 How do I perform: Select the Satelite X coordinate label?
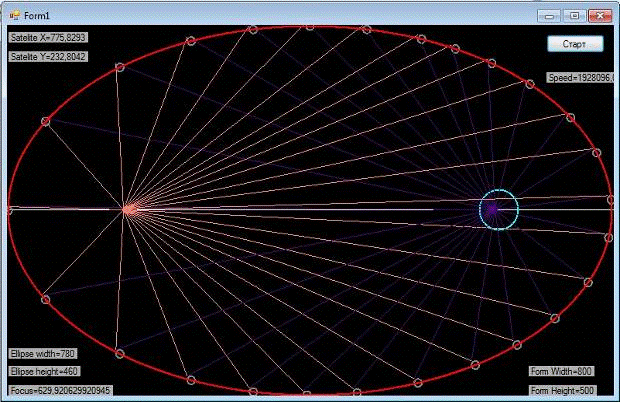click(x=47, y=37)
